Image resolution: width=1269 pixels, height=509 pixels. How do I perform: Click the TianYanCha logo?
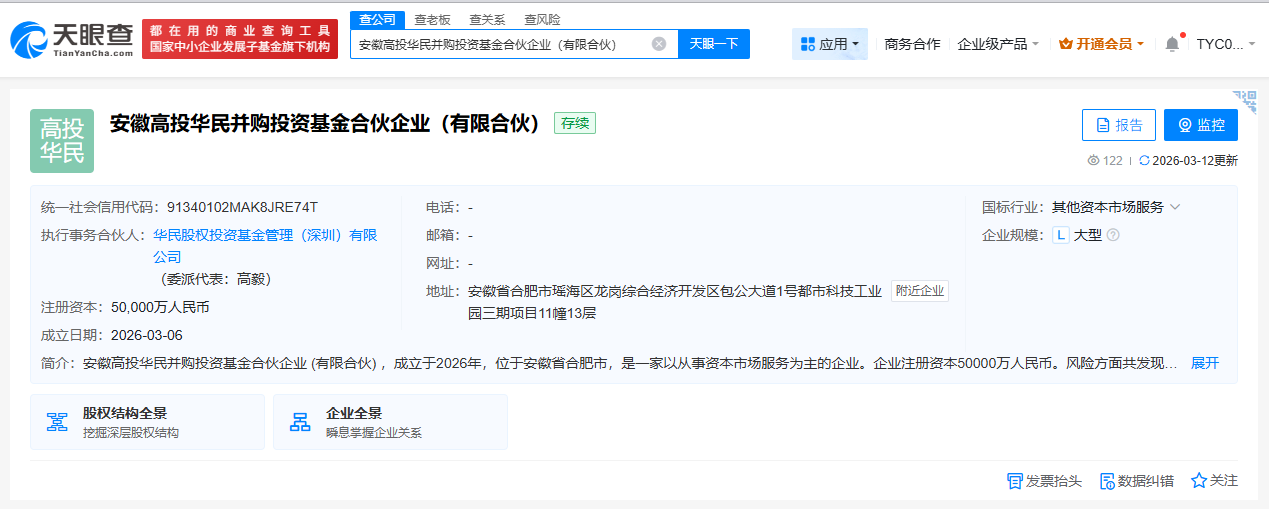tap(72, 40)
